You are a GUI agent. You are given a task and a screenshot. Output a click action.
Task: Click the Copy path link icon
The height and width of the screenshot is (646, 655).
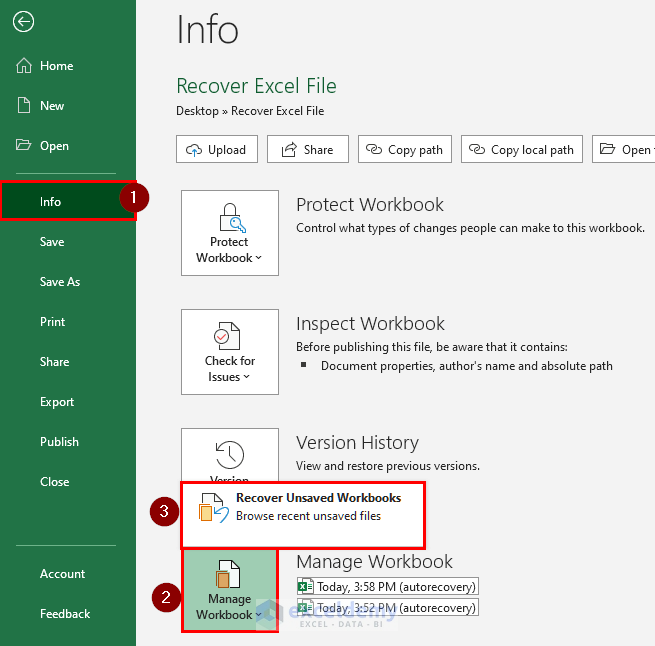[x=374, y=150]
